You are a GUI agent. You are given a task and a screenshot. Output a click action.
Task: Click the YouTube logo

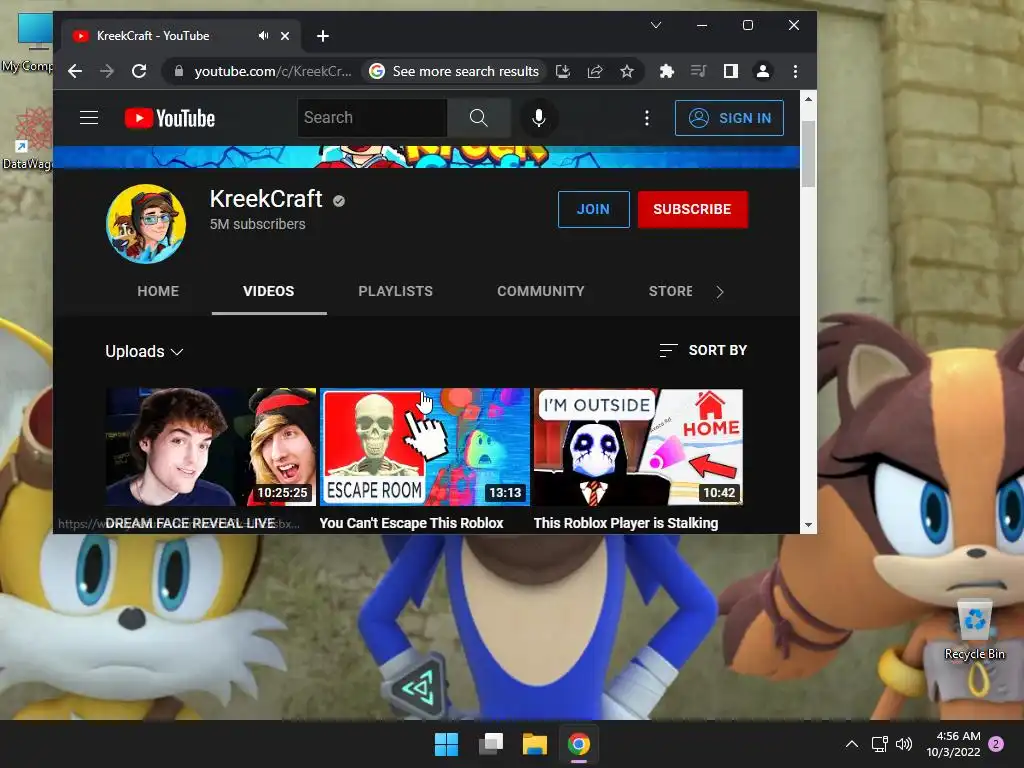coord(170,118)
